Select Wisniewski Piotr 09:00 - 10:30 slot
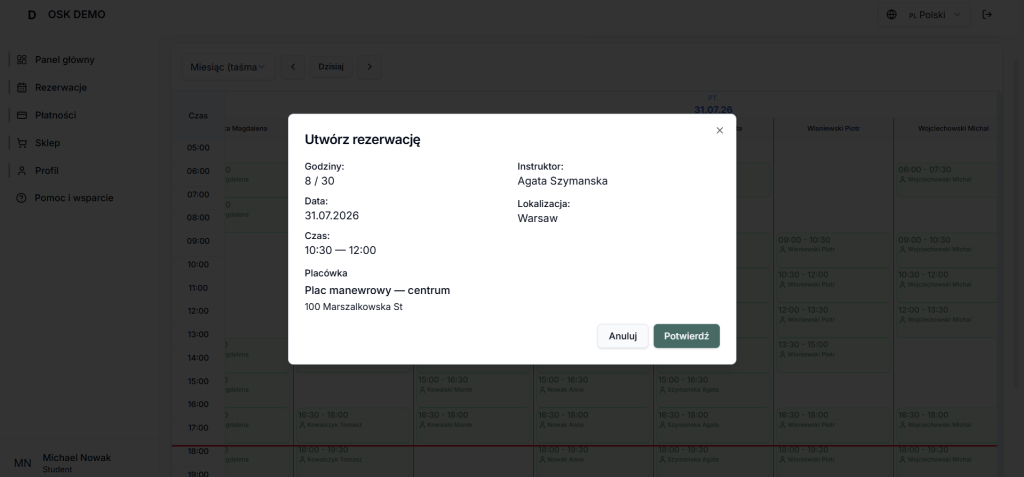The width and height of the screenshot is (1024, 477). coord(833,249)
